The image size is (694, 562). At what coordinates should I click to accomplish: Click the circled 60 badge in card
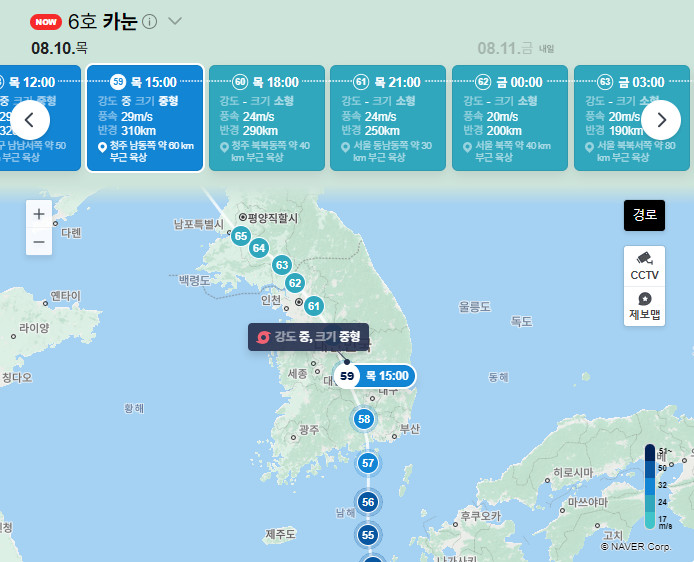[240, 82]
